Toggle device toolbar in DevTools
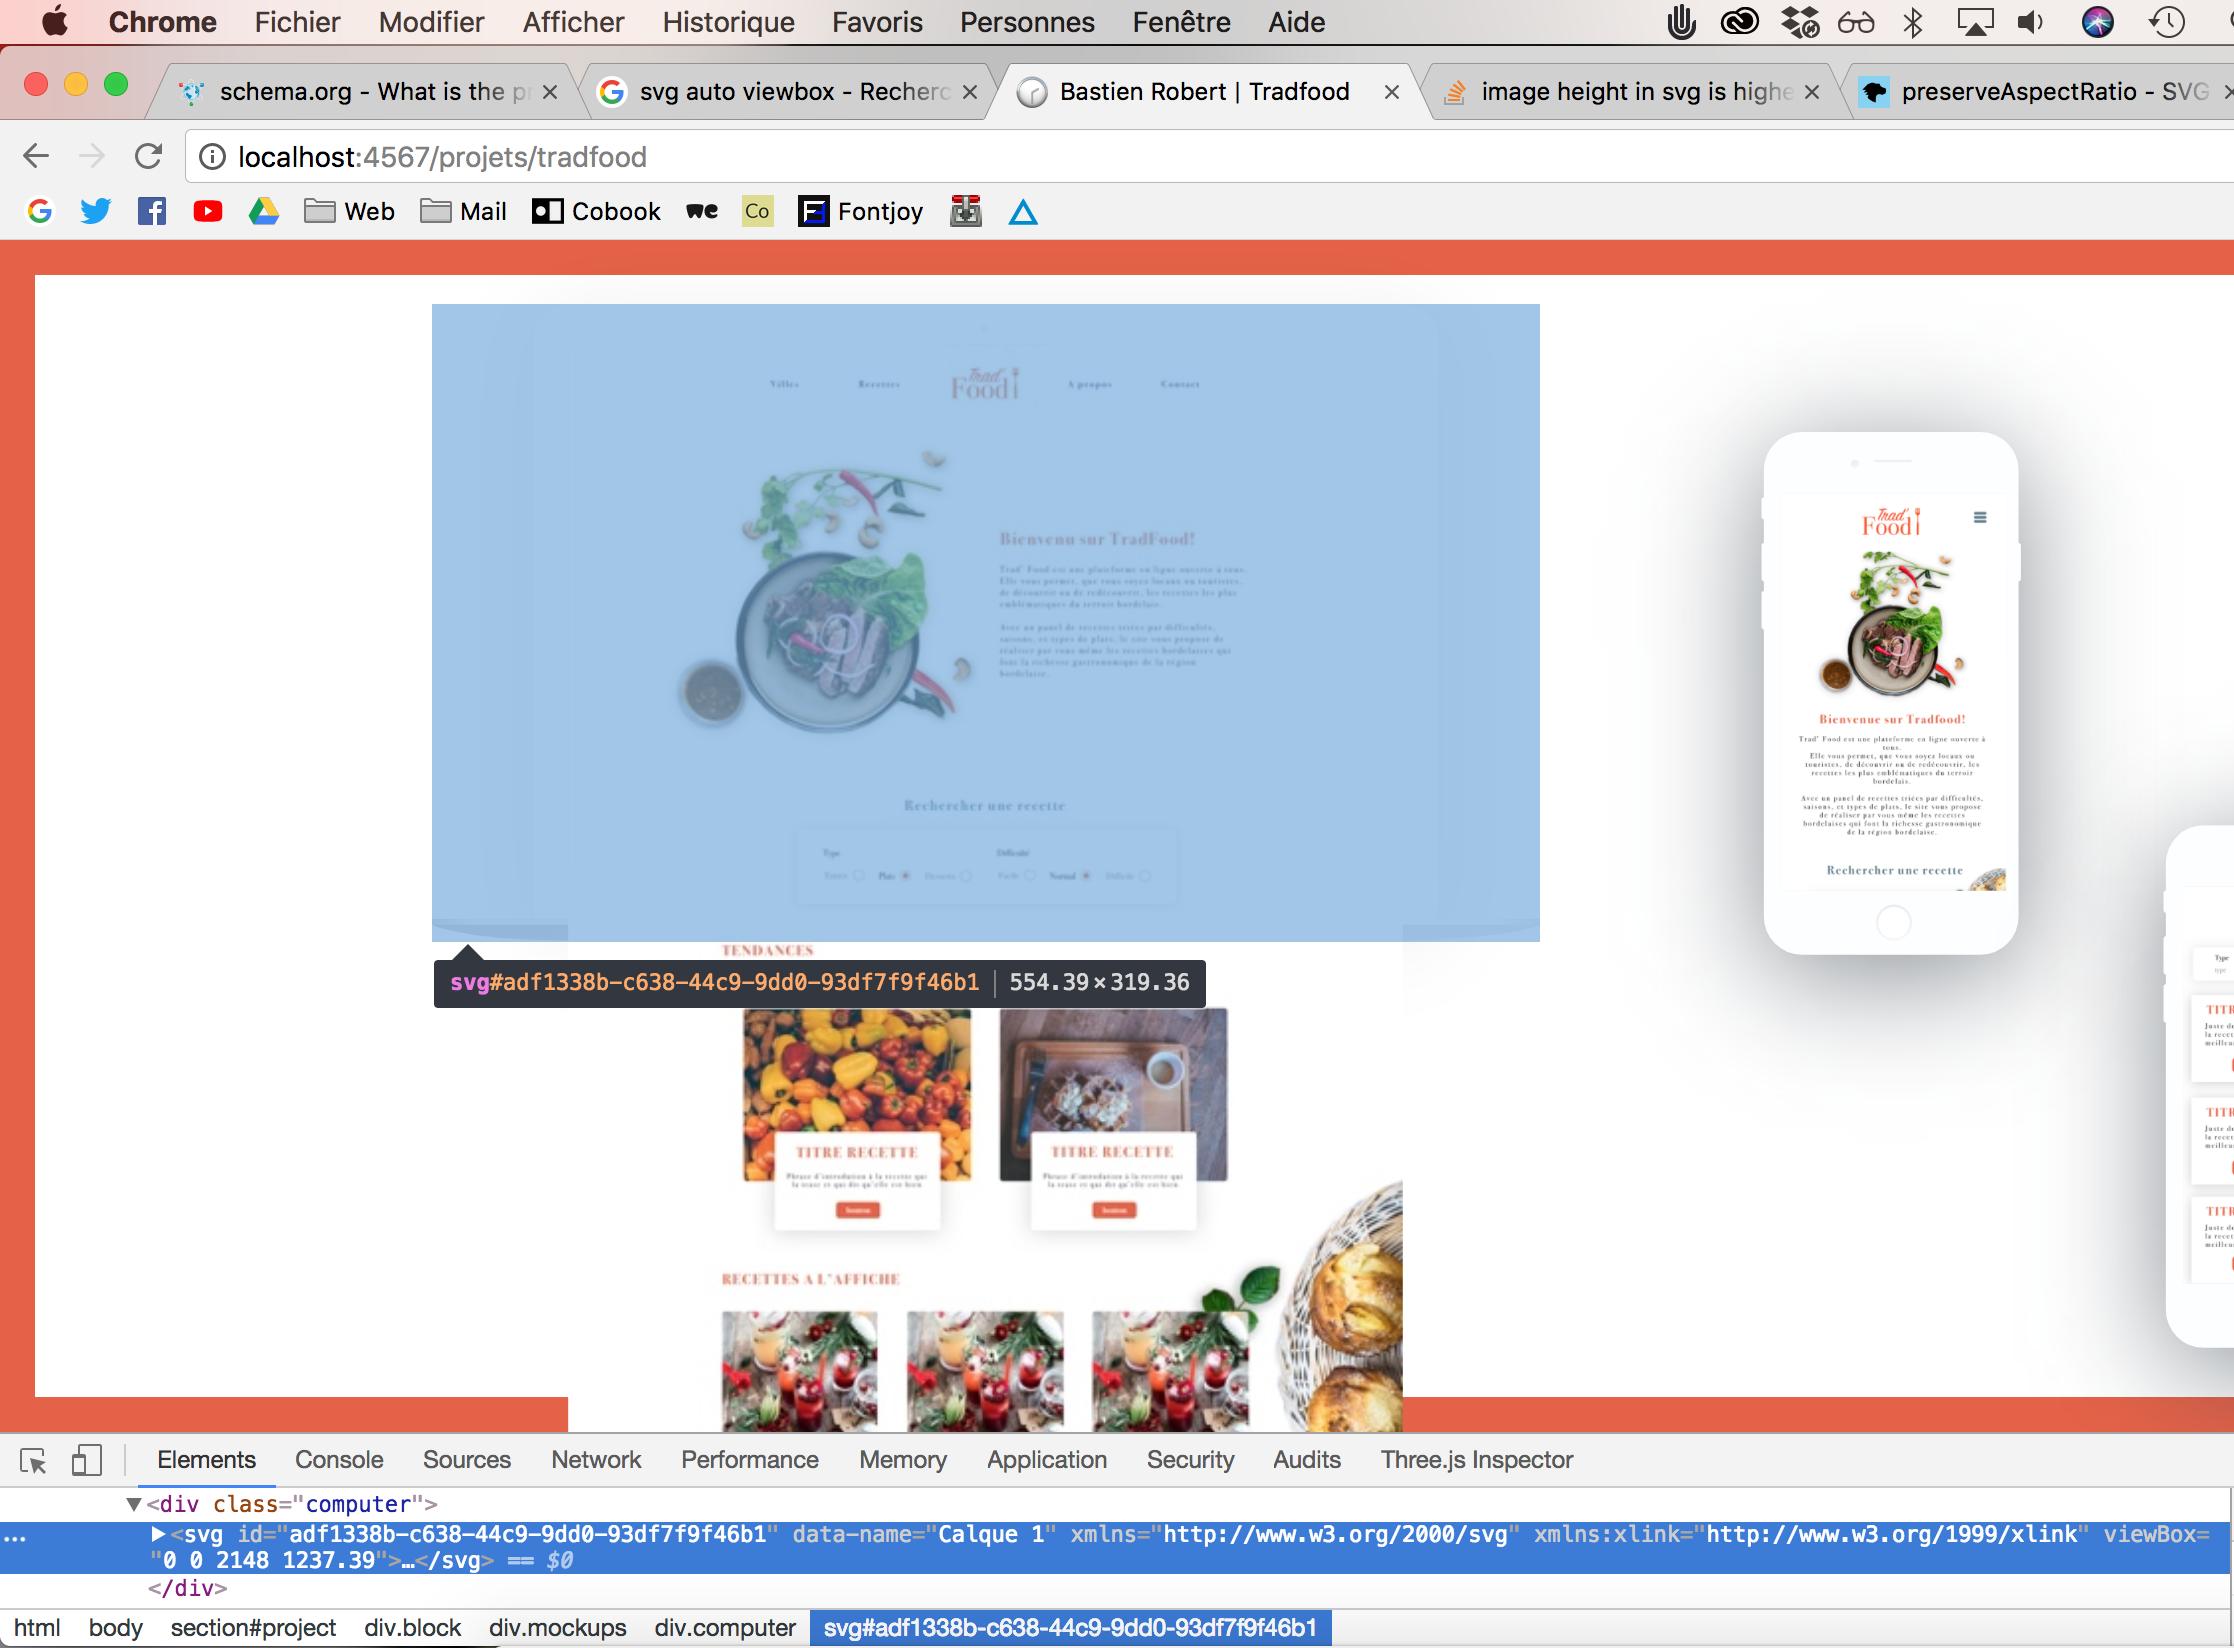This screenshot has width=2234, height=1648. coord(87,1461)
